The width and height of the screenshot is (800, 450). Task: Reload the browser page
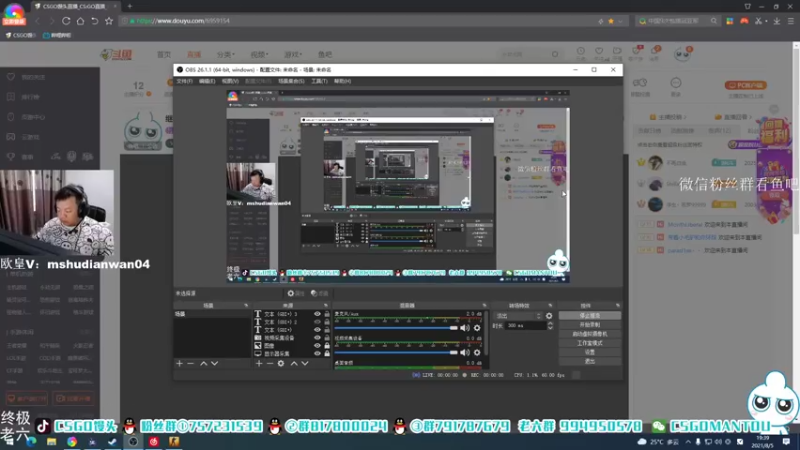point(66,21)
